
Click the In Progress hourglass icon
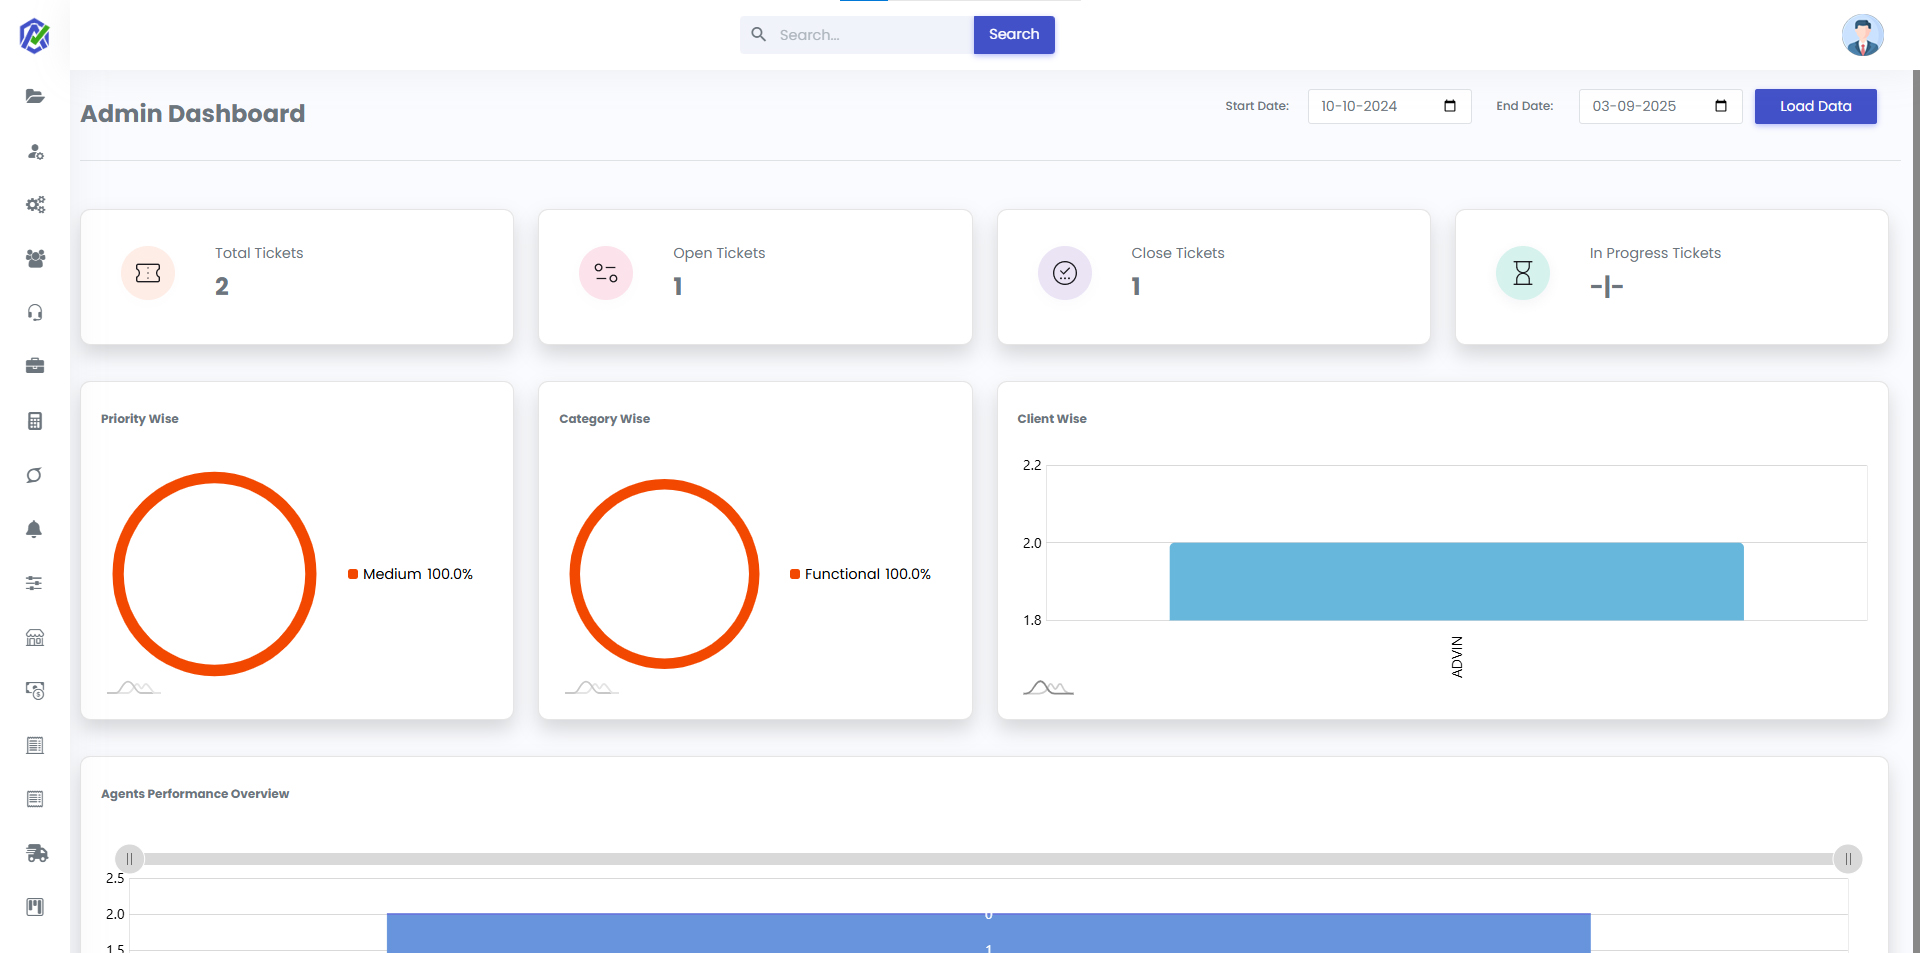tap(1523, 273)
